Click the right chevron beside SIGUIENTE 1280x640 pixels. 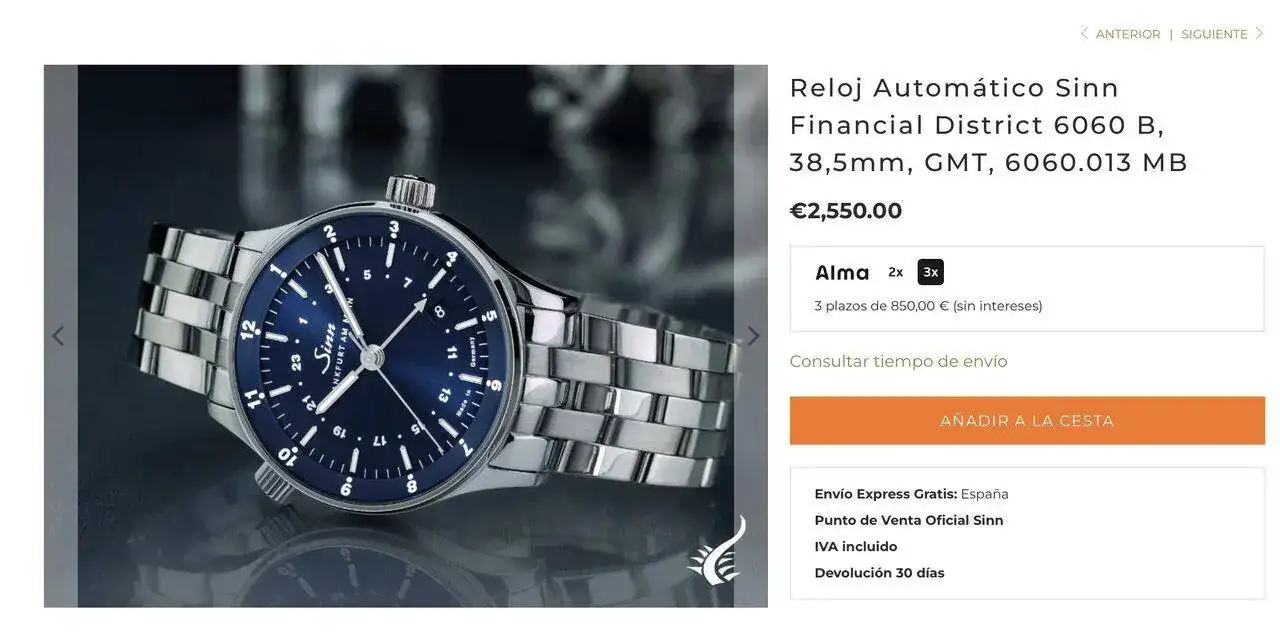(1259, 33)
